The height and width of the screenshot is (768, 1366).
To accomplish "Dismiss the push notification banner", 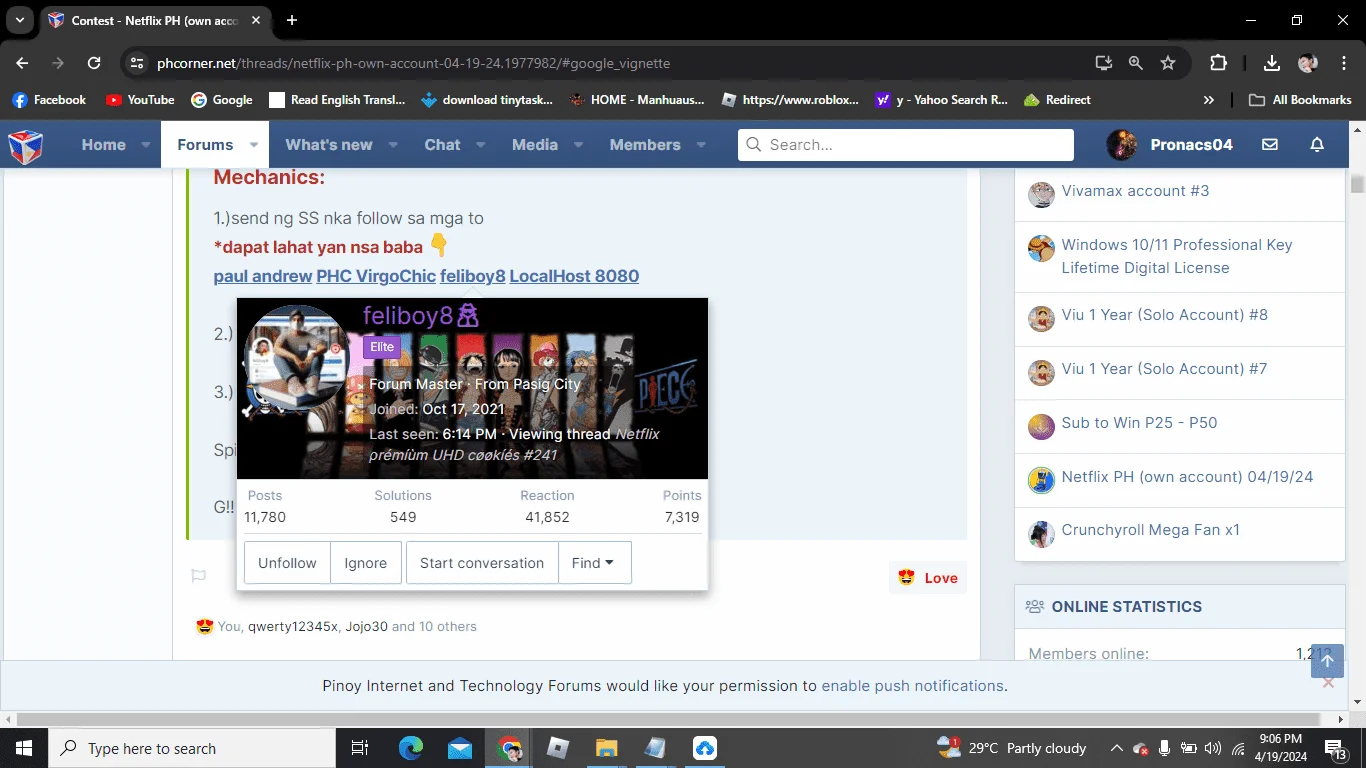I will 1328,683.
